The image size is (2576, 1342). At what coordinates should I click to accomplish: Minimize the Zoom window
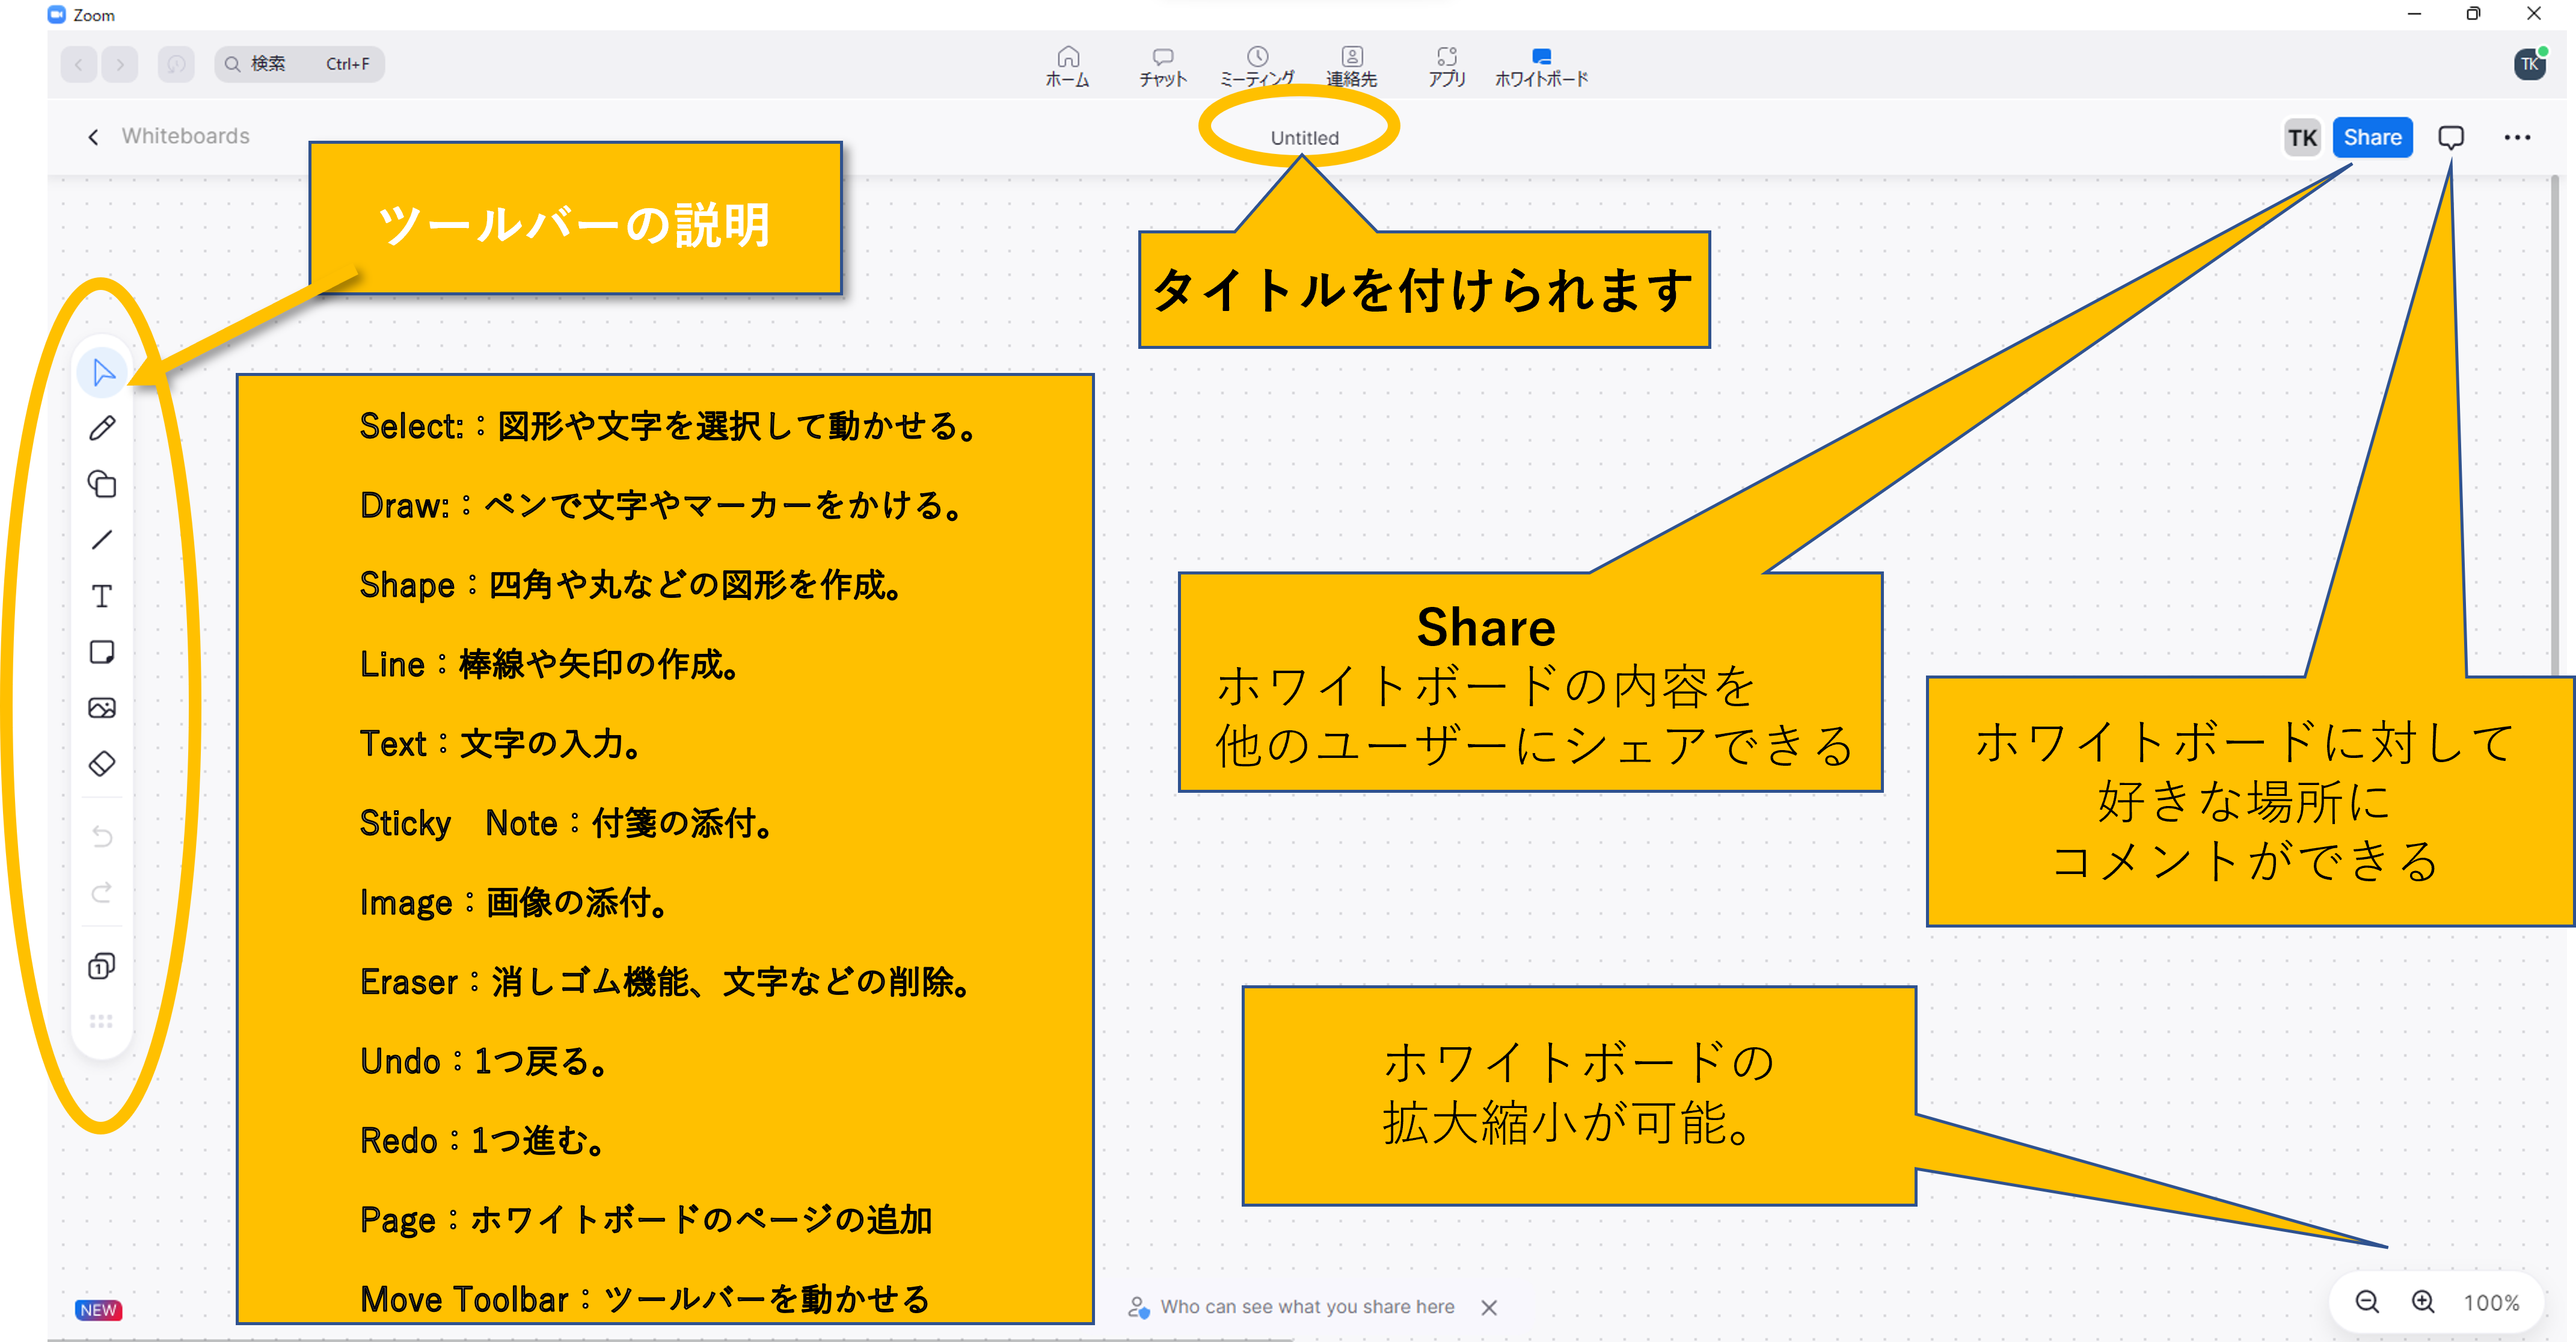click(2413, 14)
